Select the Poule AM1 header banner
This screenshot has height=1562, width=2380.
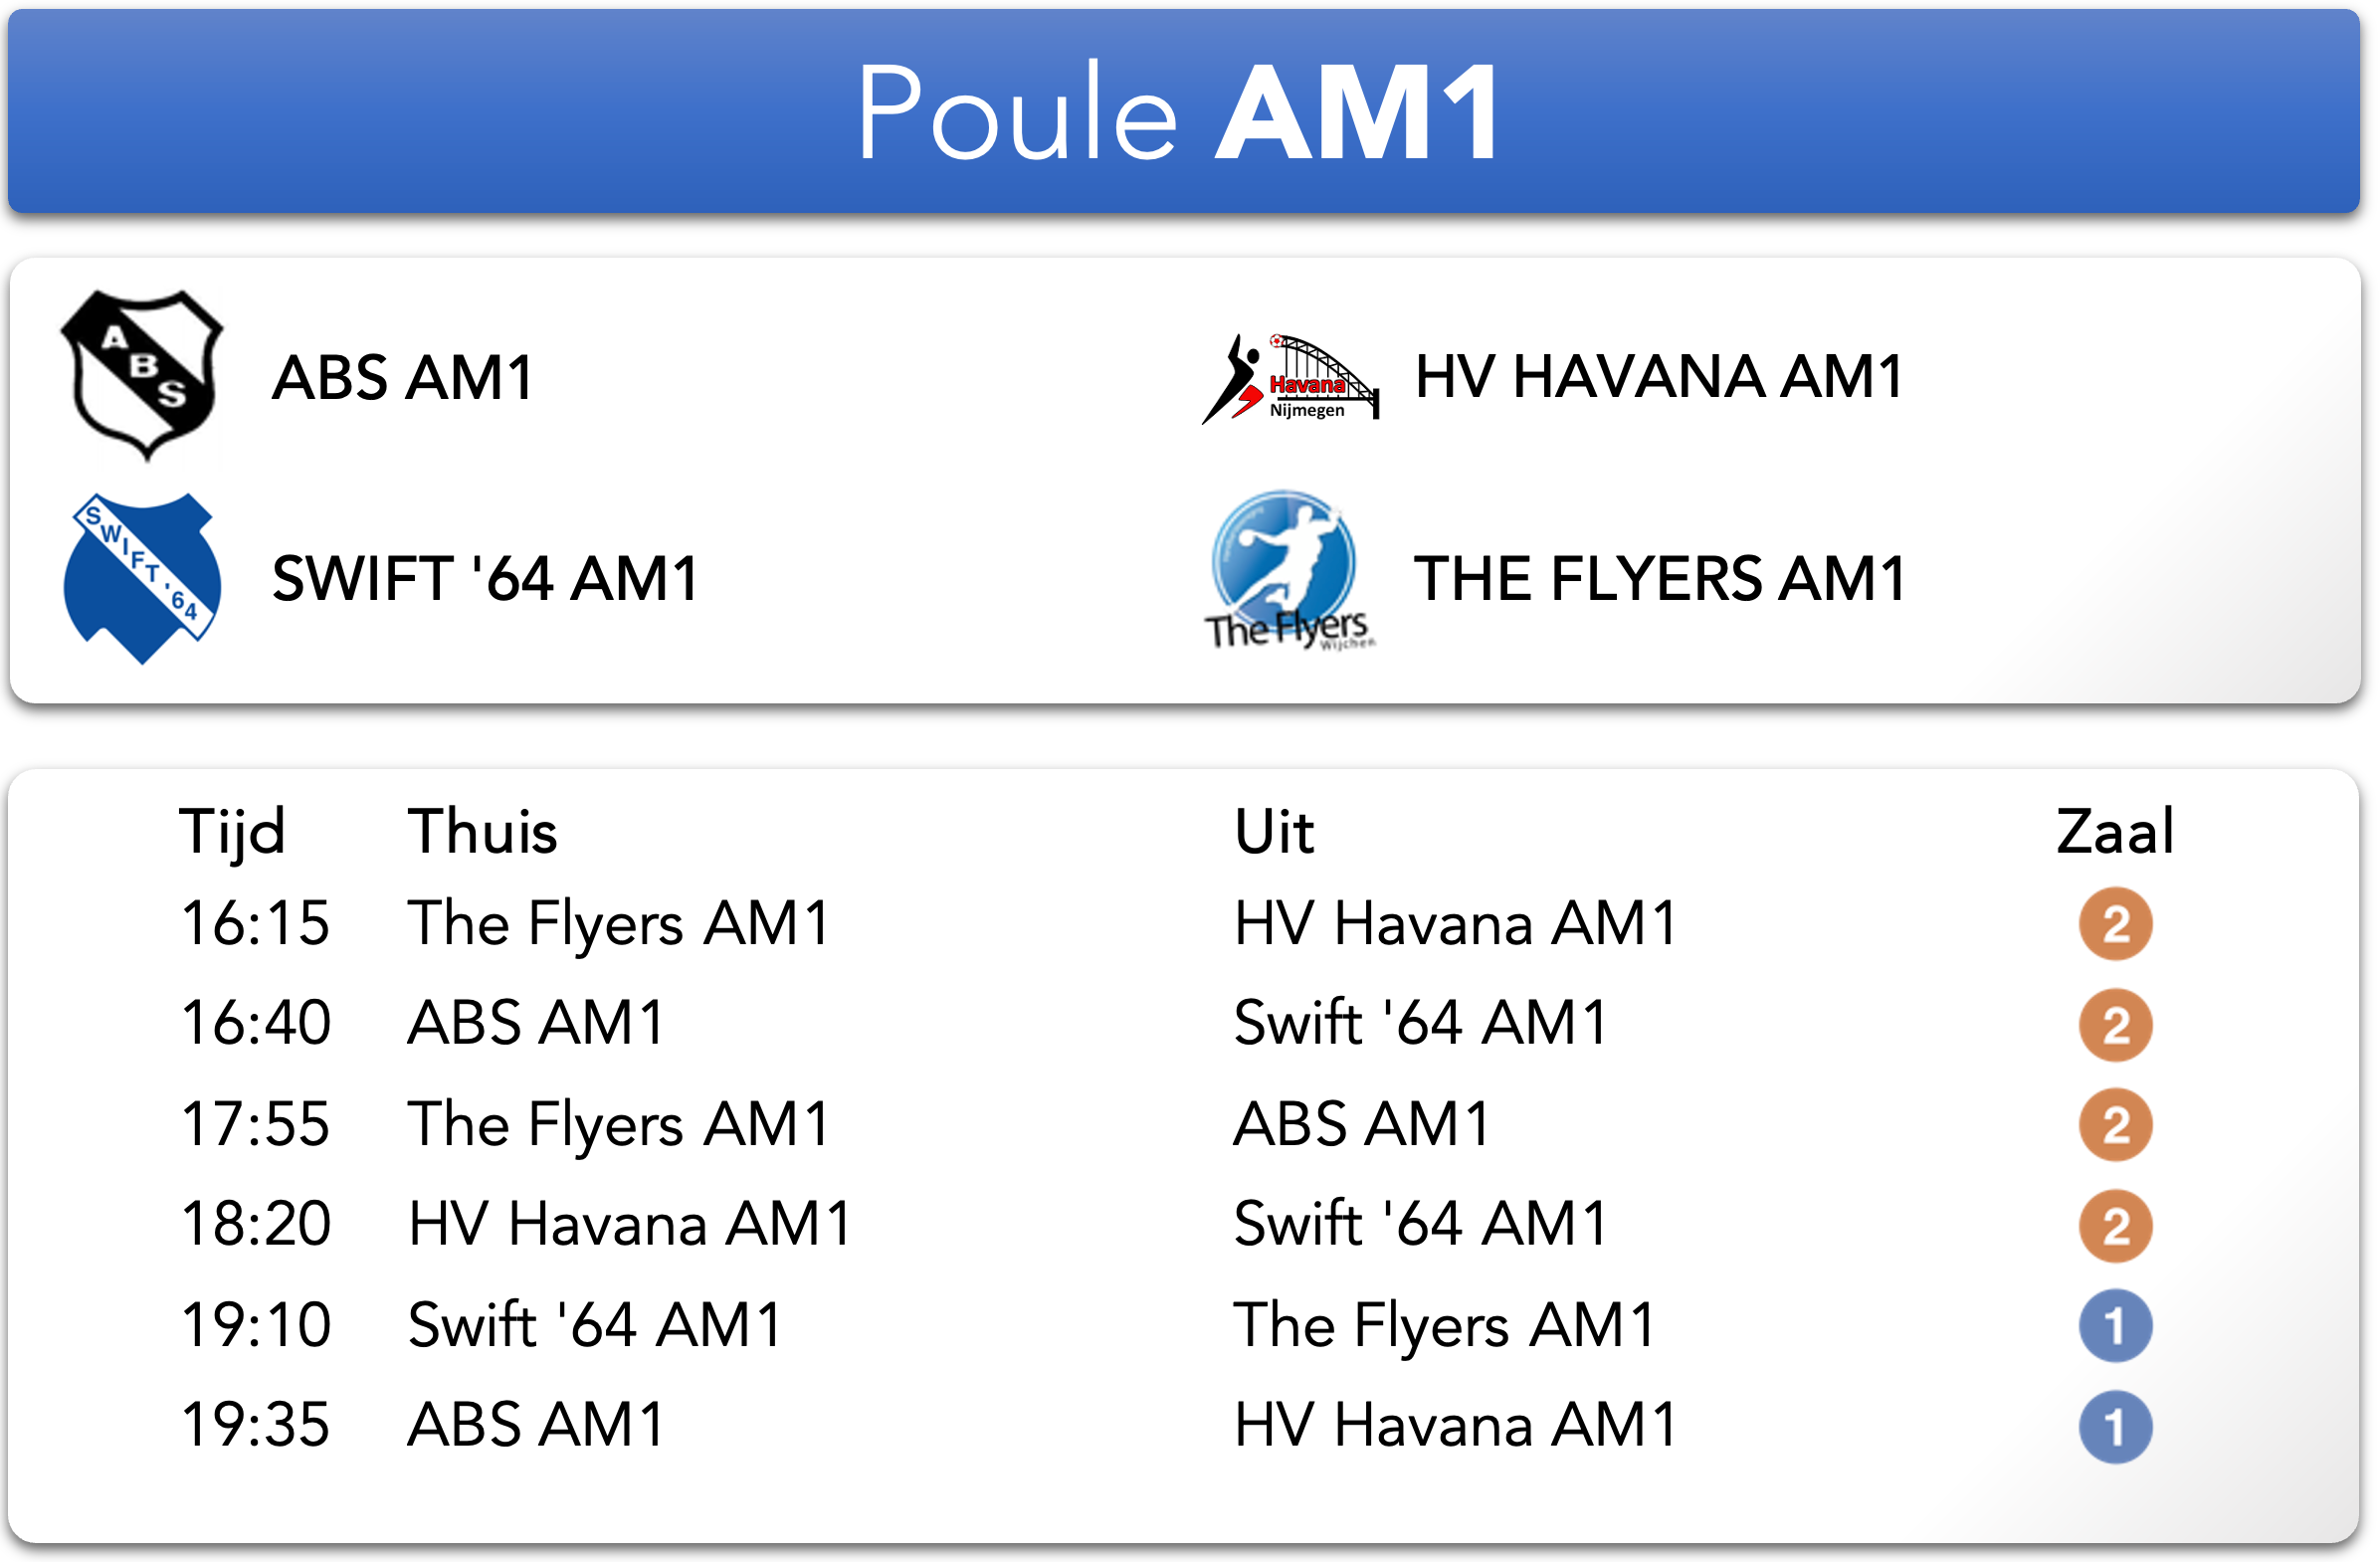click(1183, 110)
